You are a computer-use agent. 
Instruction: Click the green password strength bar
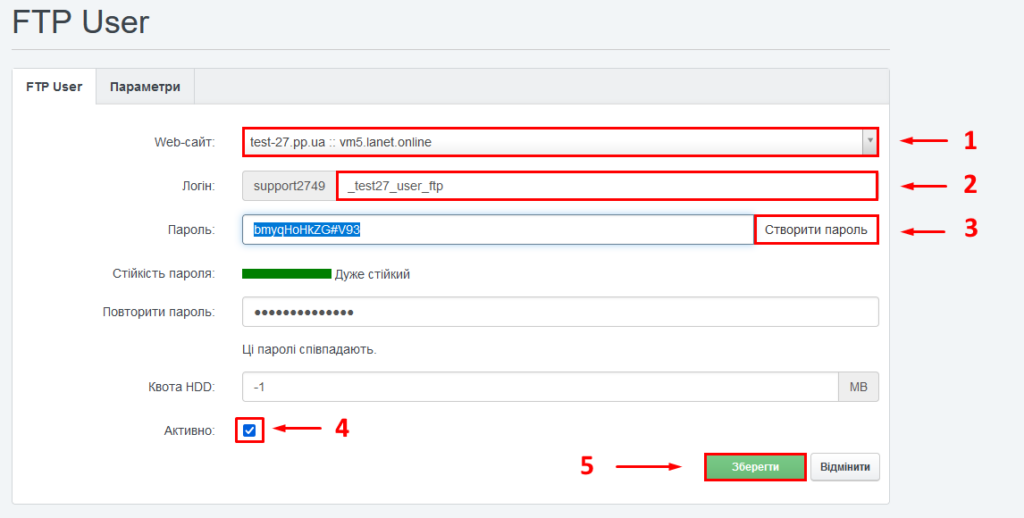(x=287, y=274)
